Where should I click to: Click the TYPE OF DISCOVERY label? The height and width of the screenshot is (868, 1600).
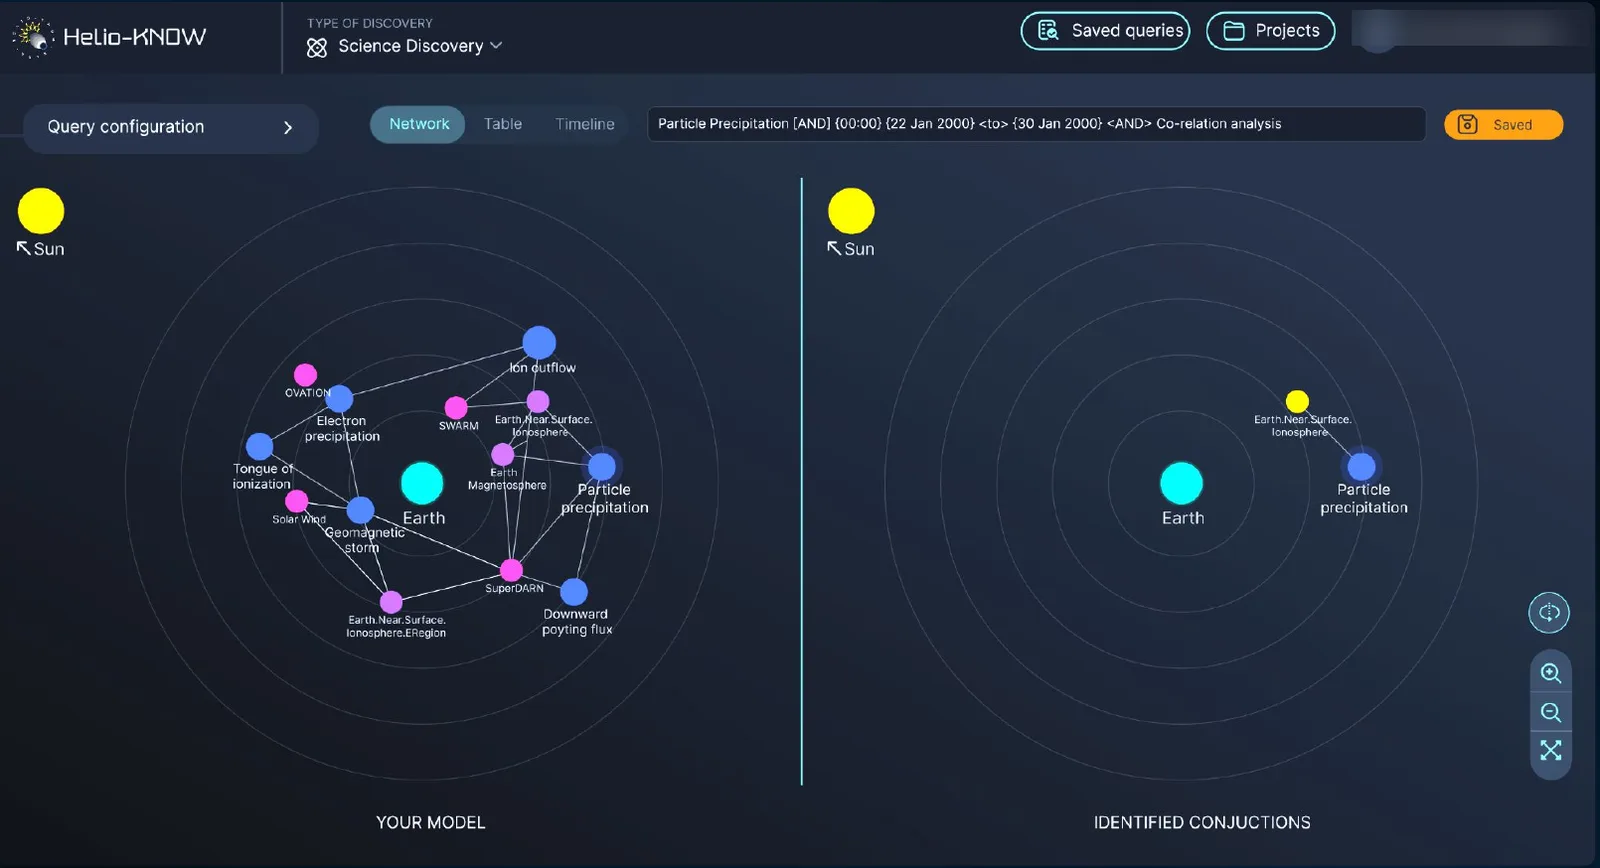pyautogui.click(x=370, y=23)
